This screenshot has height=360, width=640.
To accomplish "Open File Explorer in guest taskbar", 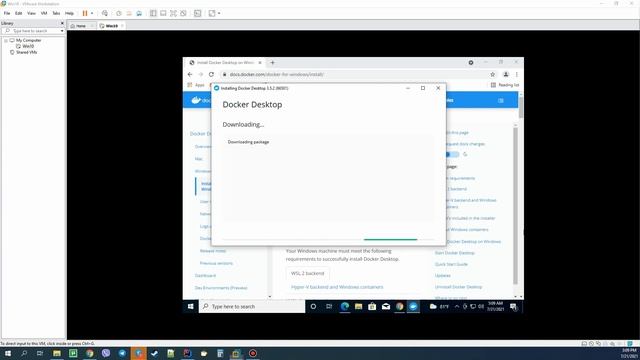I will coord(358,307).
